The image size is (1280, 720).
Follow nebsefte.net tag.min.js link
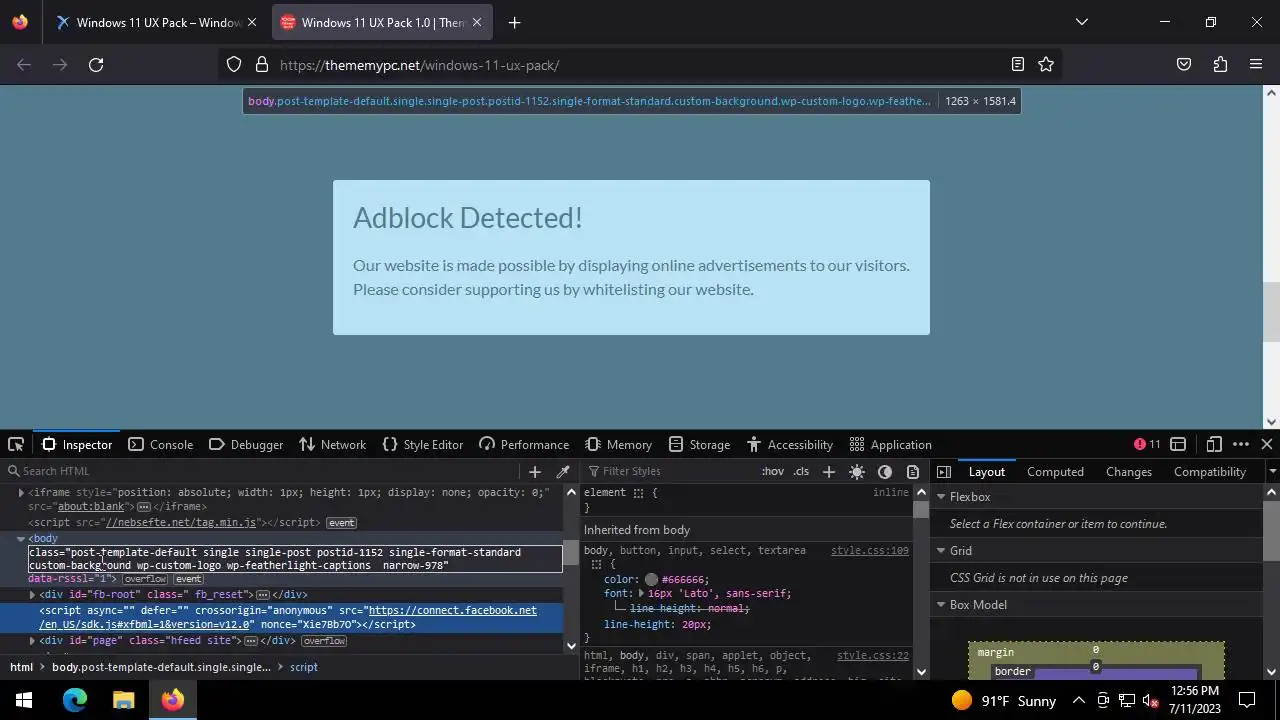181,523
